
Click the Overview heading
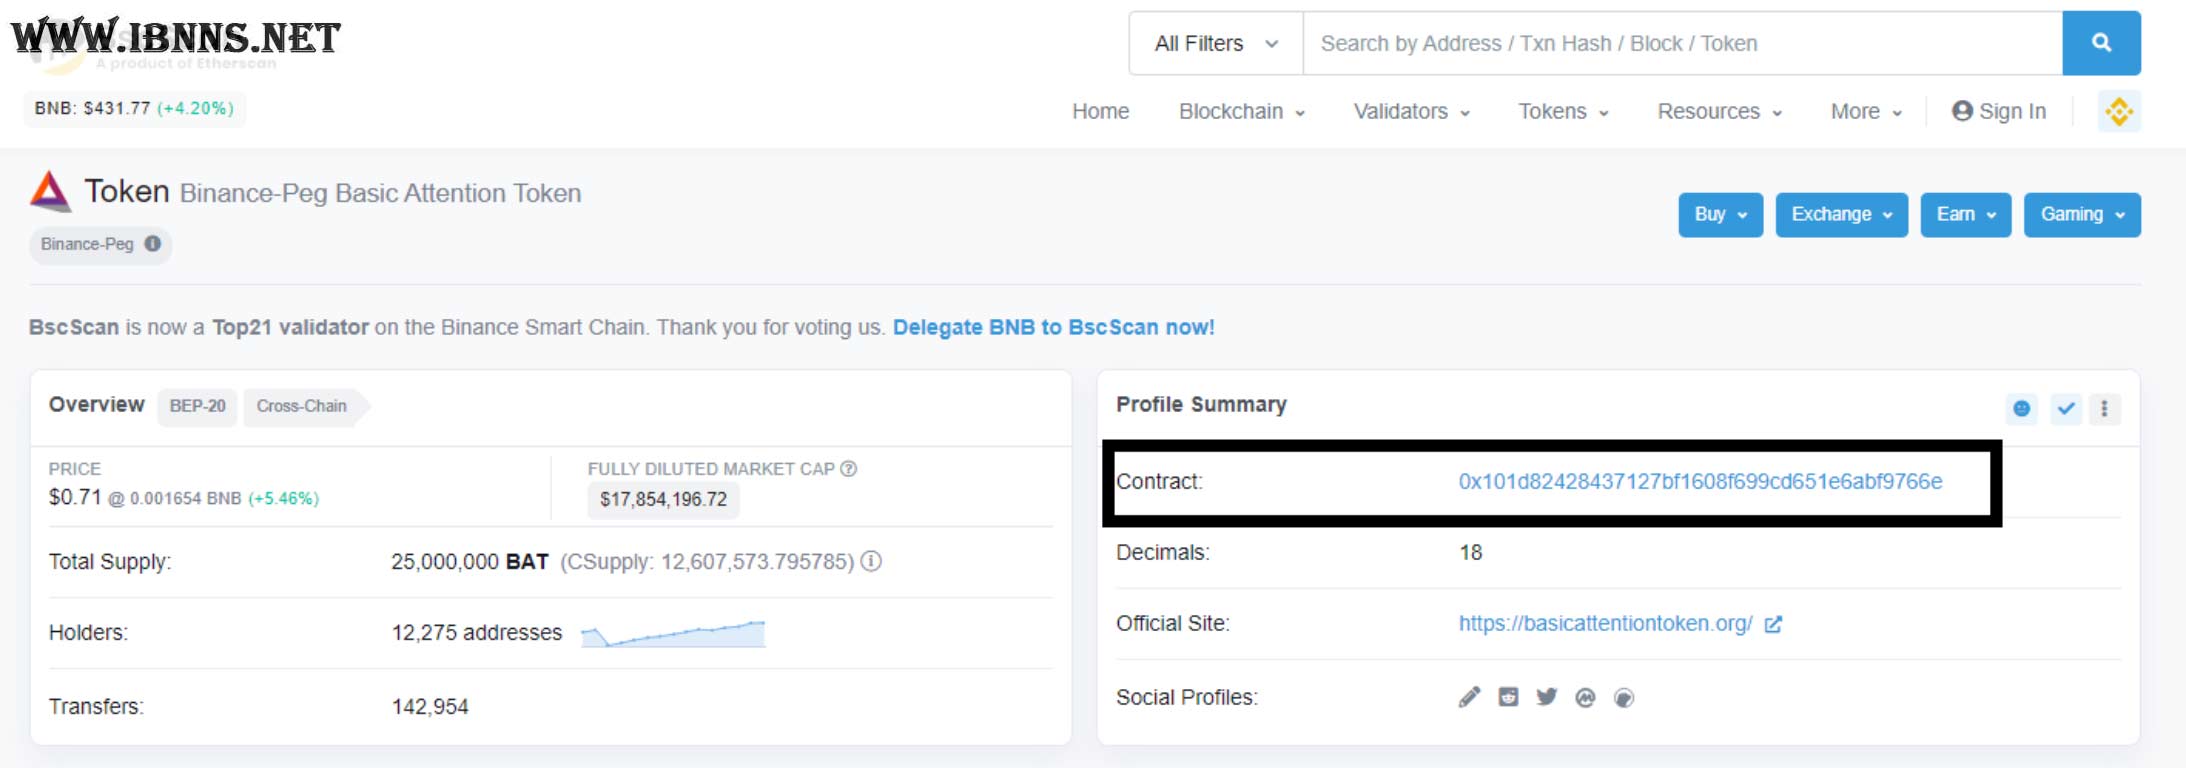(96, 404)
